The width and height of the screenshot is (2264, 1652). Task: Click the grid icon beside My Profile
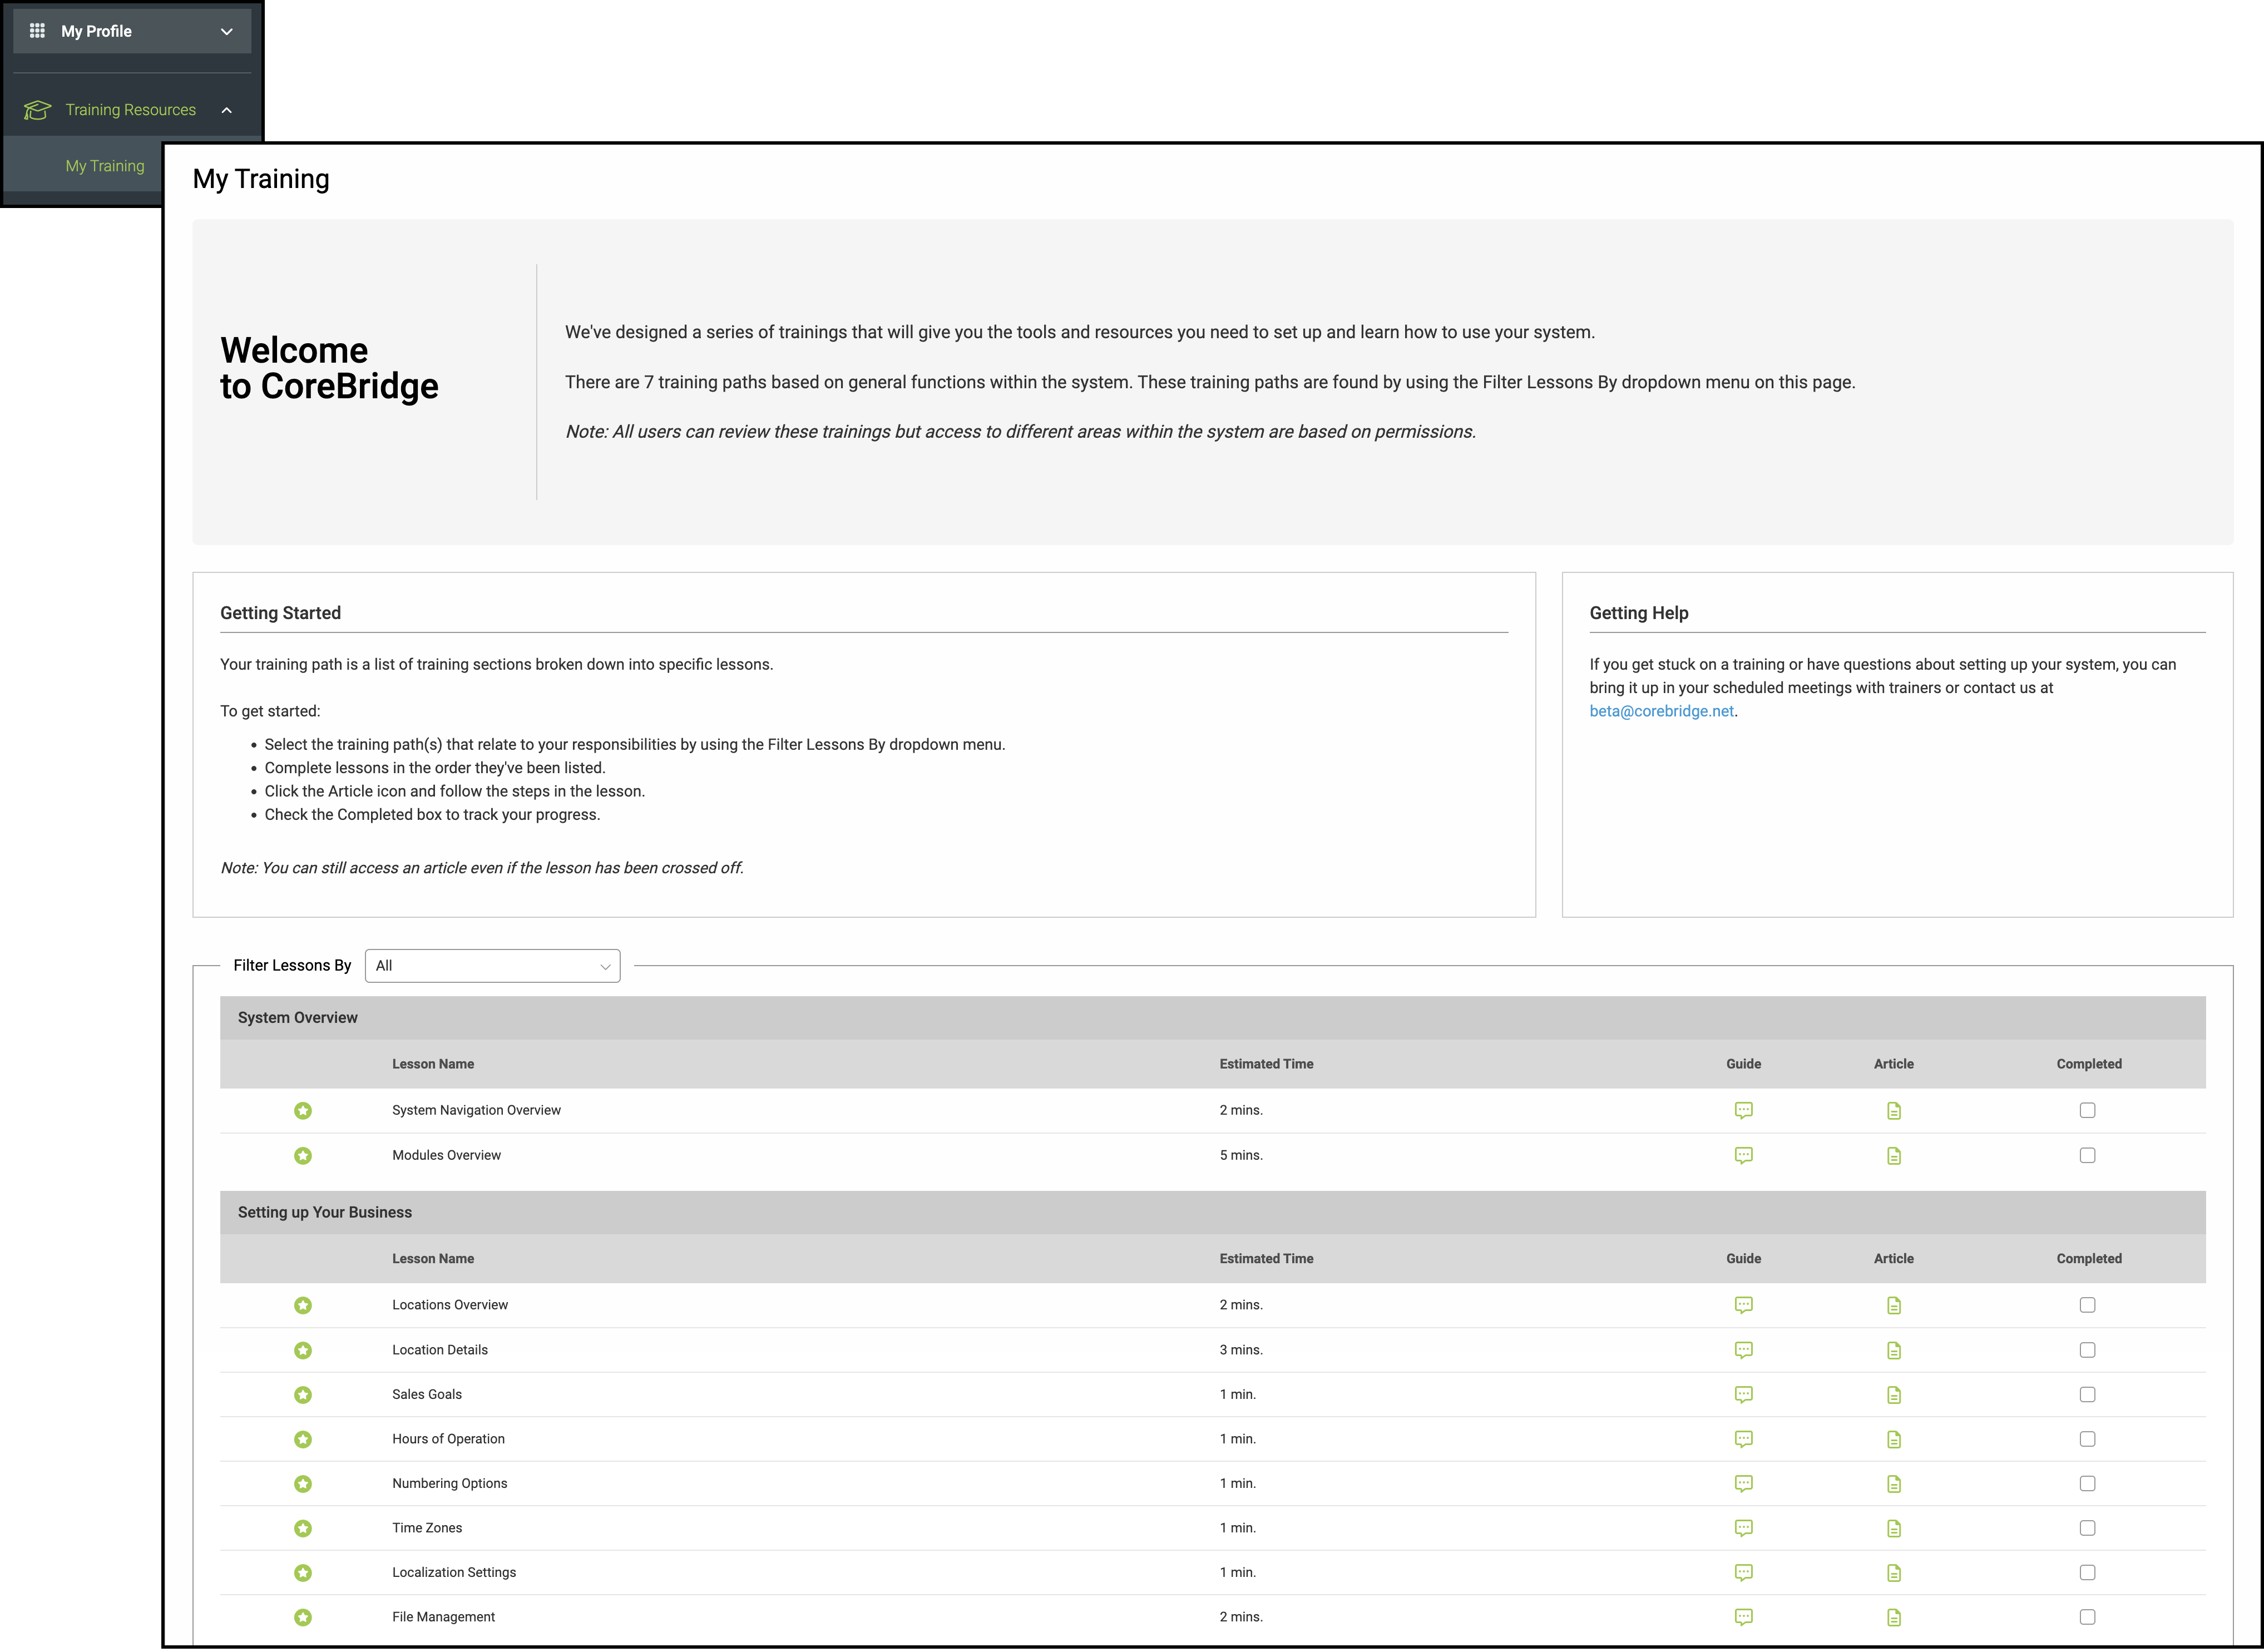pyautogui.click(x=37, y=31)
